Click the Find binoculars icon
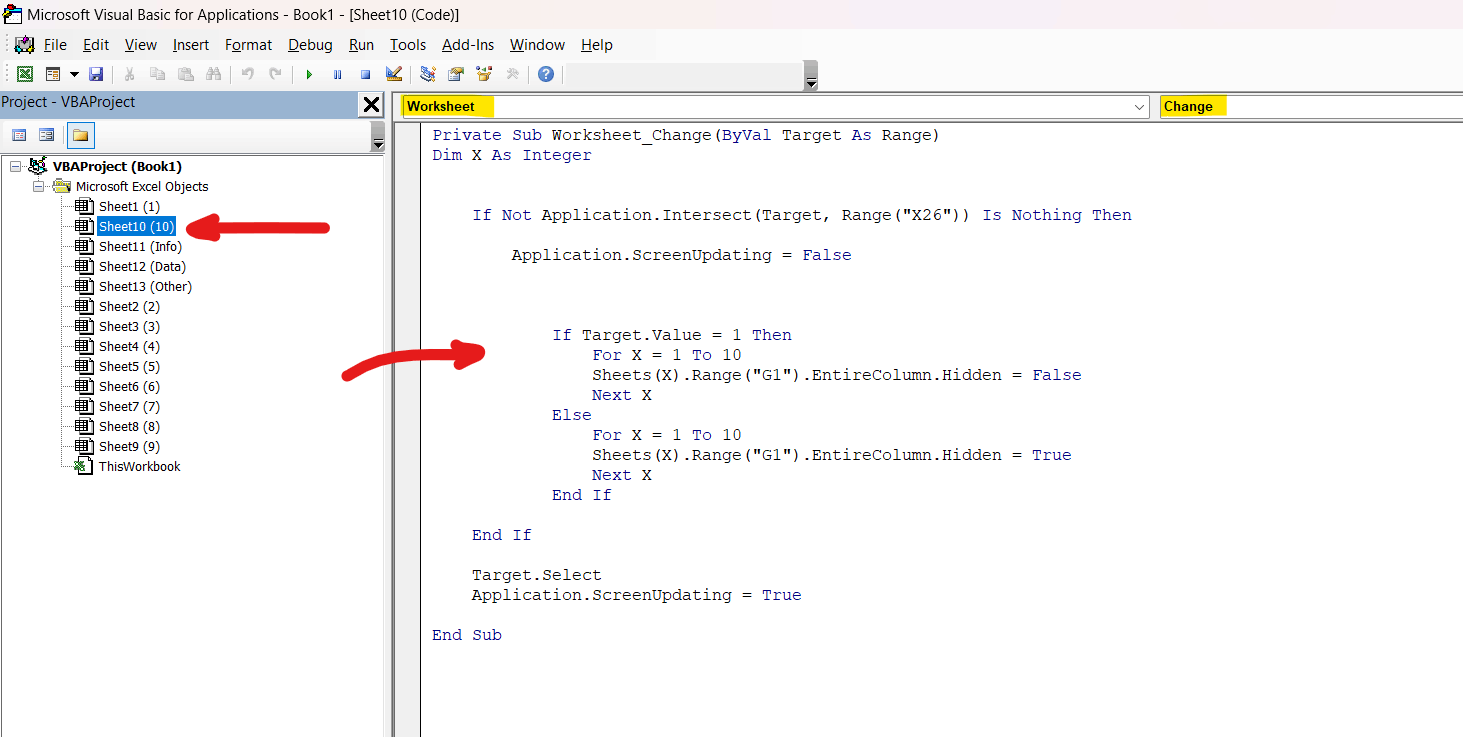This screenshot has width=1463, height=737. [213, 74]
